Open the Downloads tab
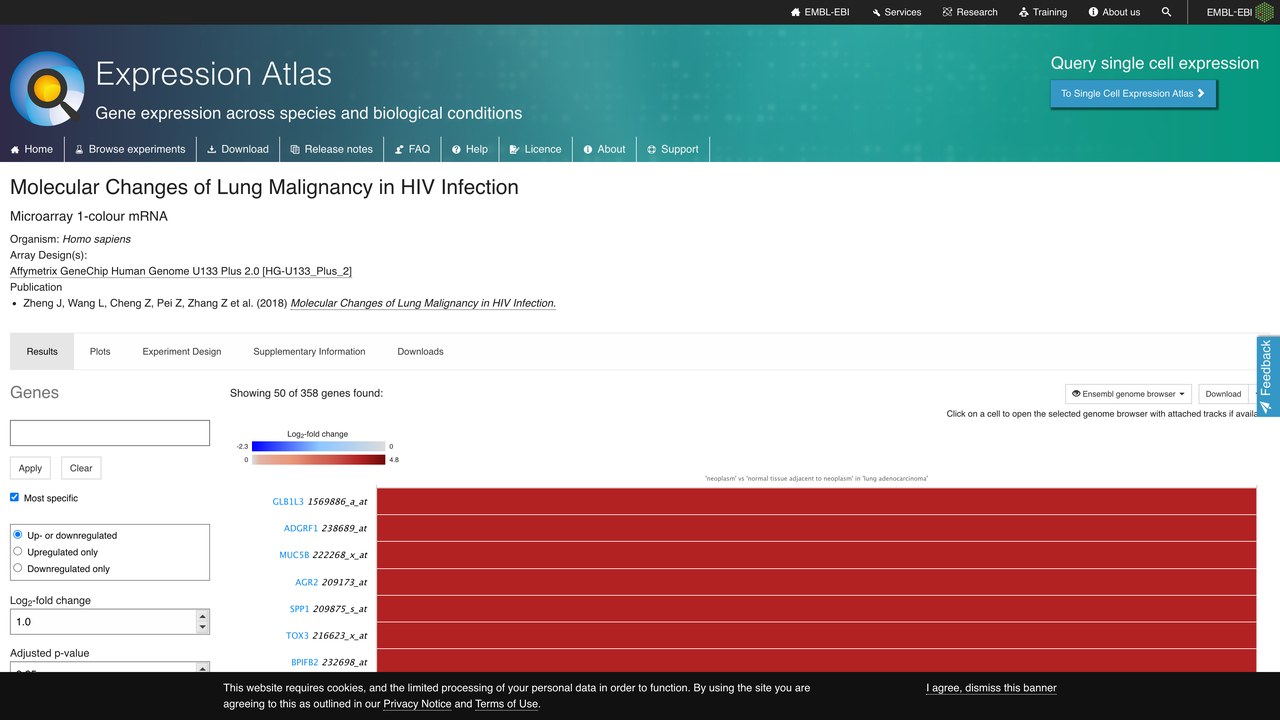Screen dimensions: 1280x720 [420, 351]
